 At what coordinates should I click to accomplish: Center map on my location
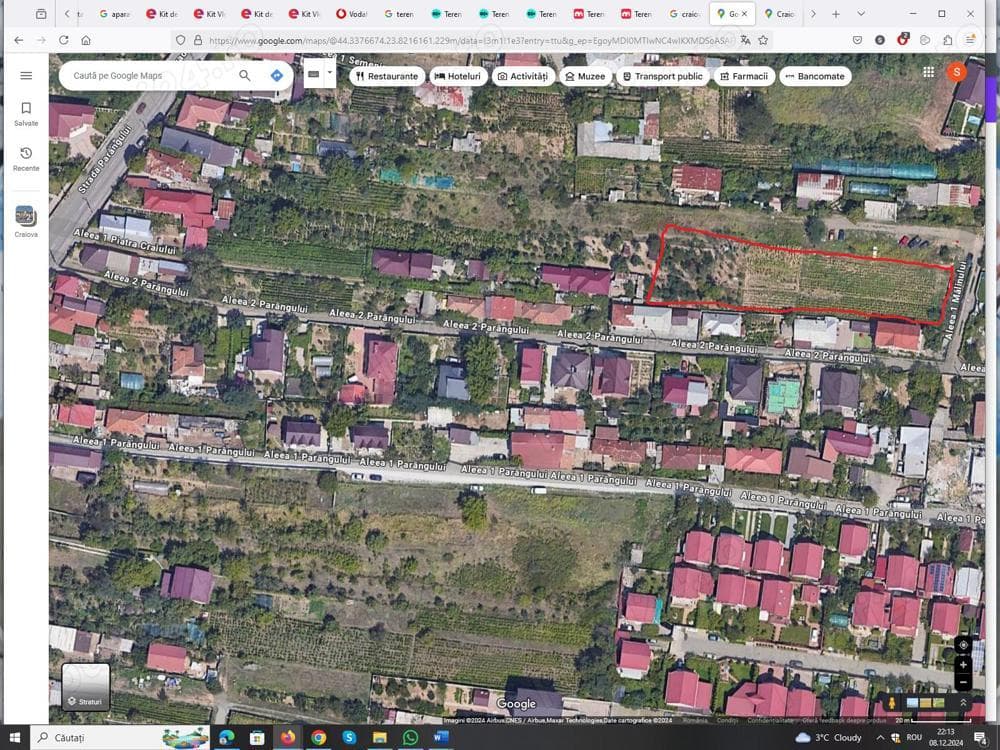963,644
